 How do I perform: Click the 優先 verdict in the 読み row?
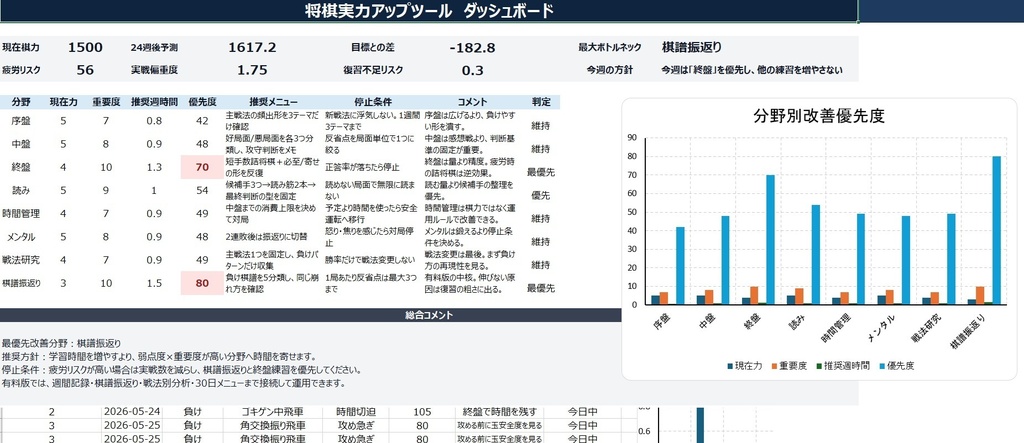pyautogui.click(x=541, y=195)
